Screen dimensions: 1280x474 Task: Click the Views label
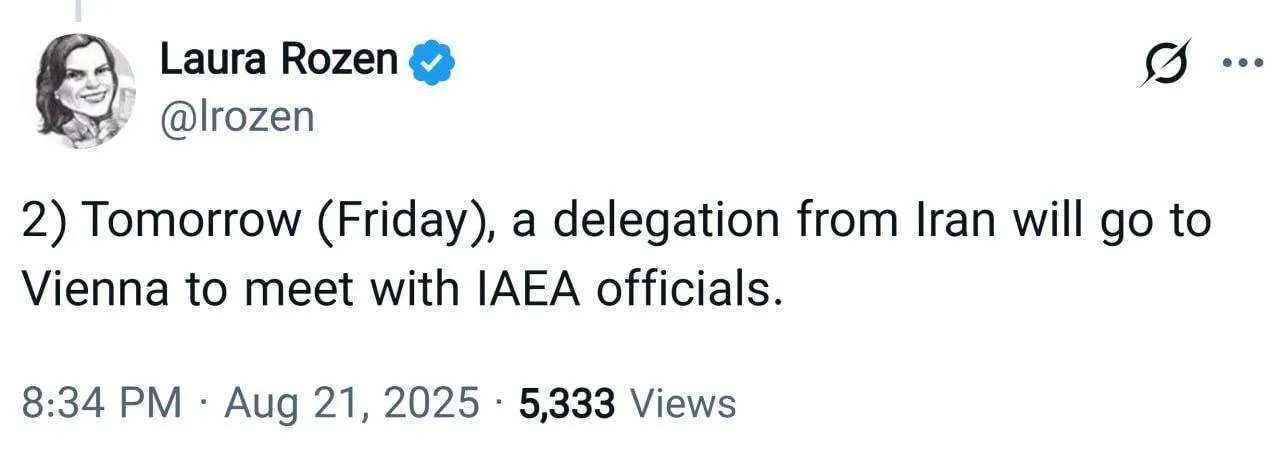(686, 403)
